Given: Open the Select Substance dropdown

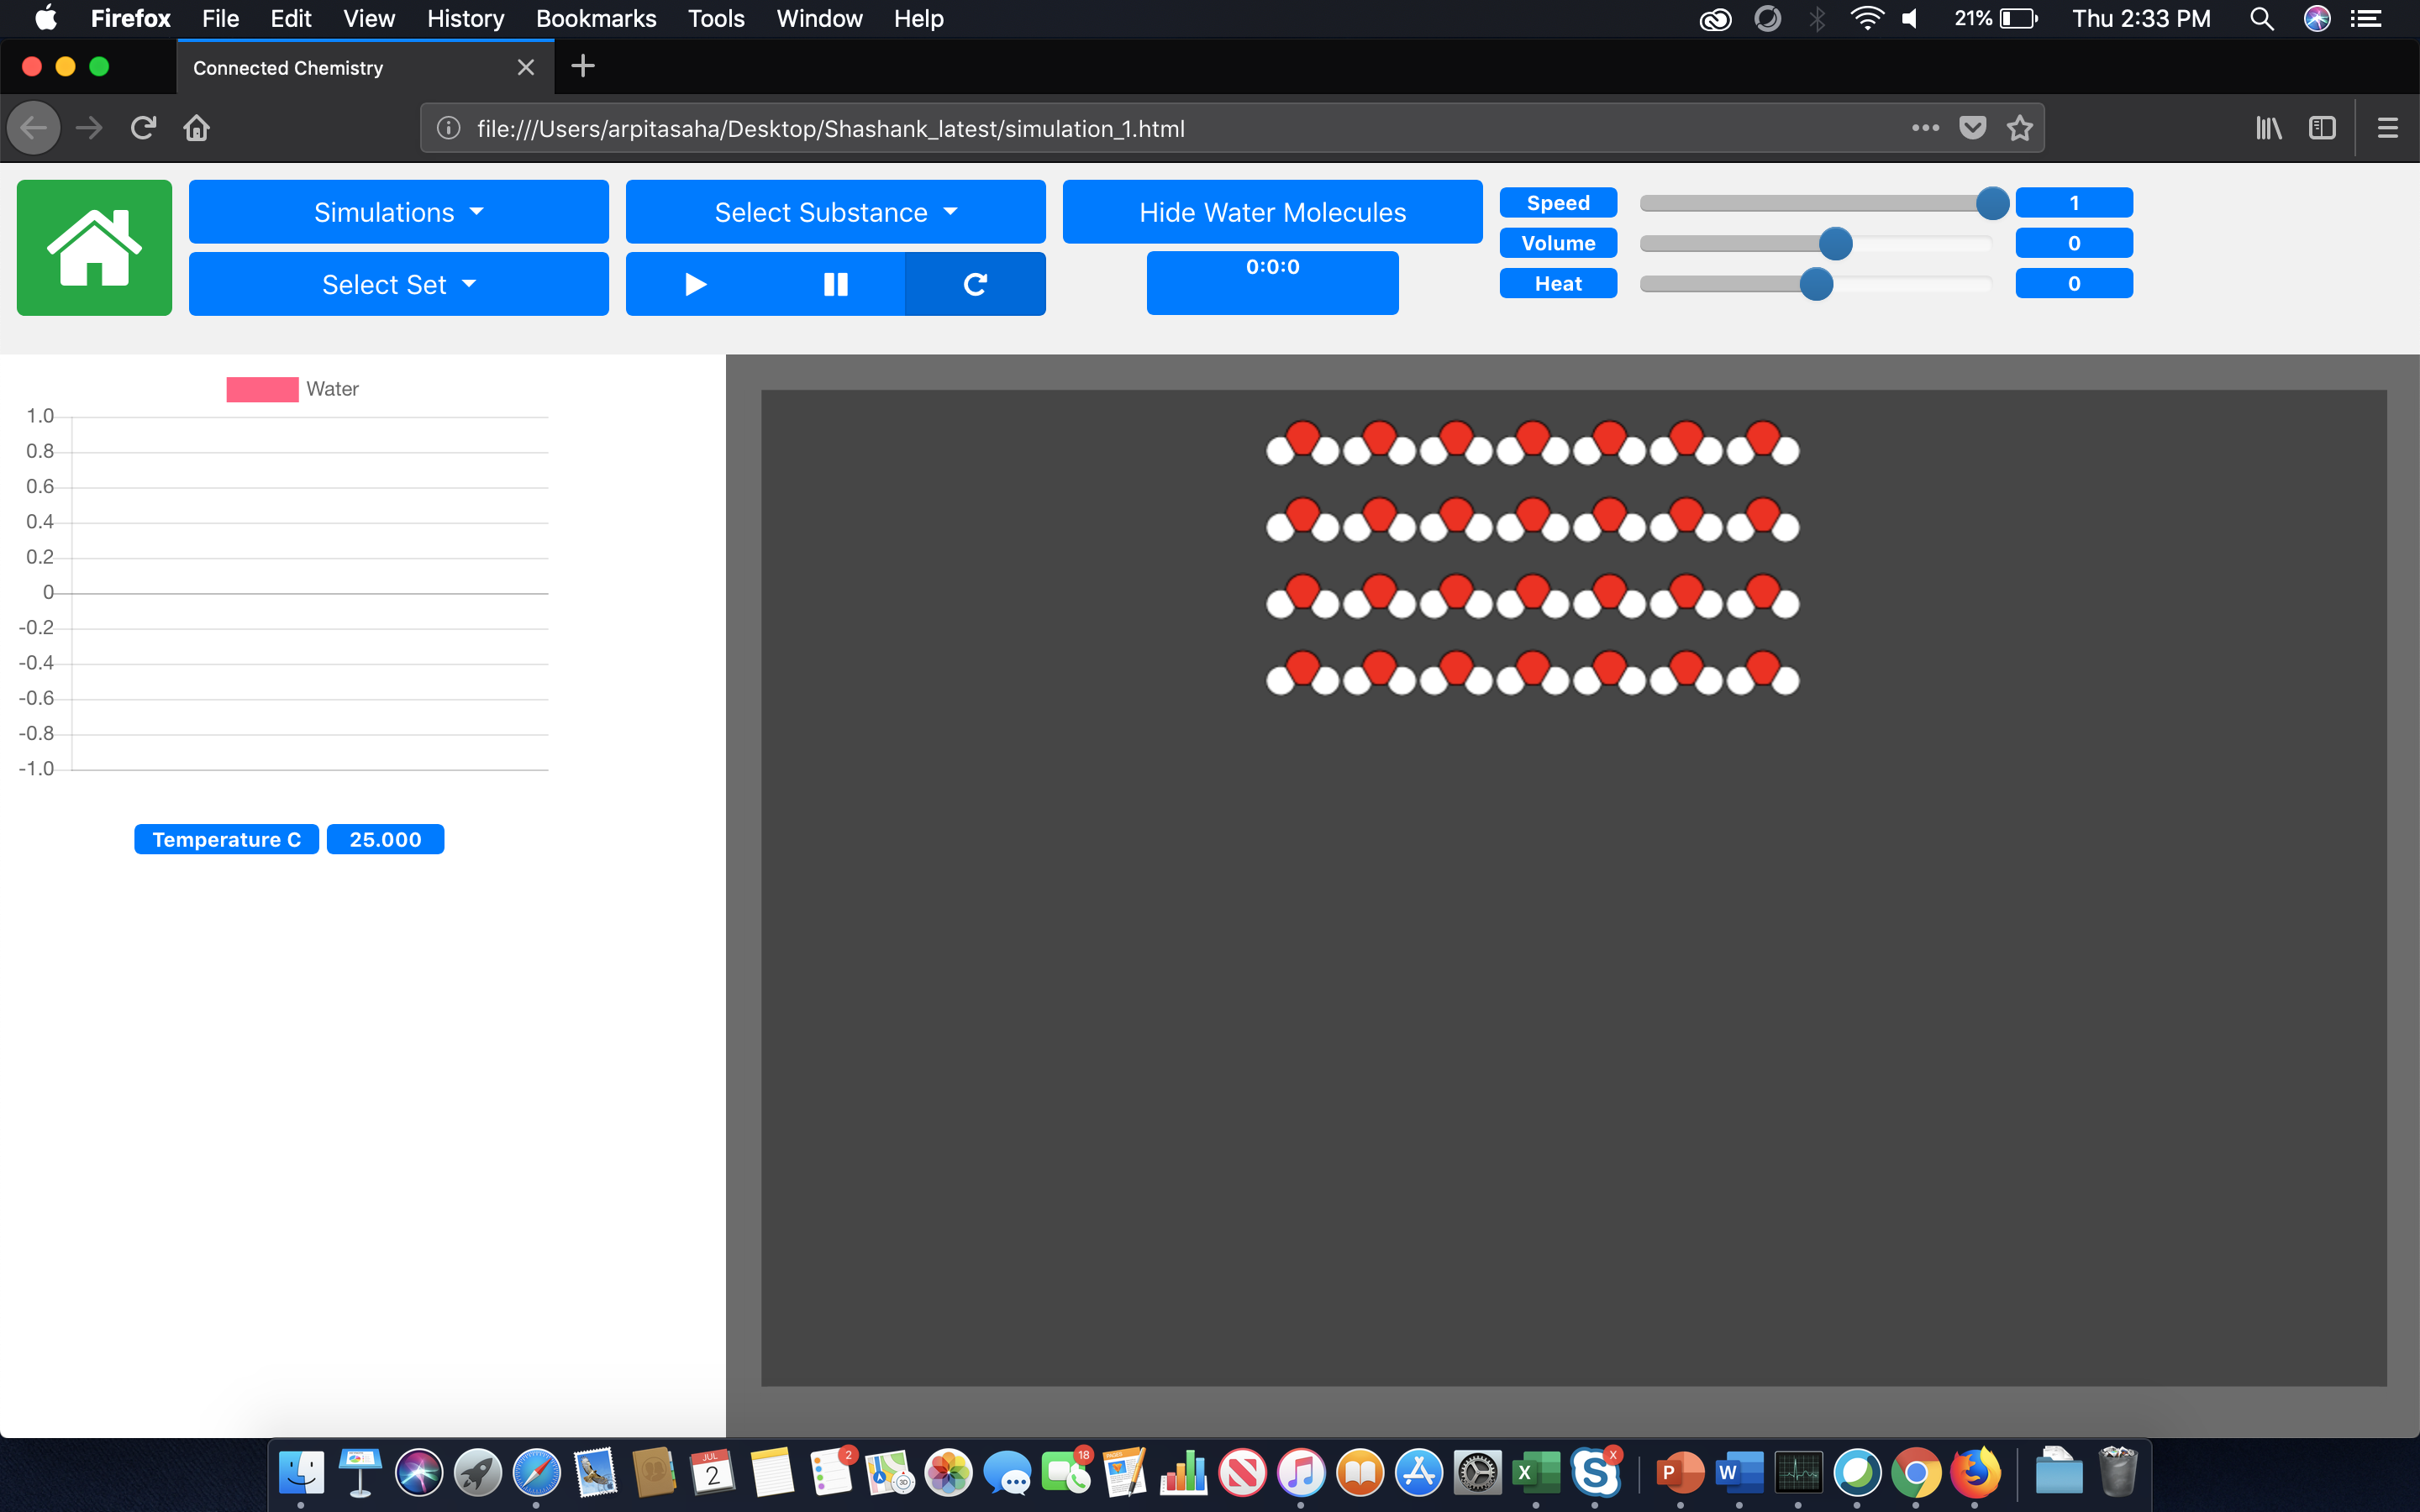Looking at the screenshot, I should point(834,211).
